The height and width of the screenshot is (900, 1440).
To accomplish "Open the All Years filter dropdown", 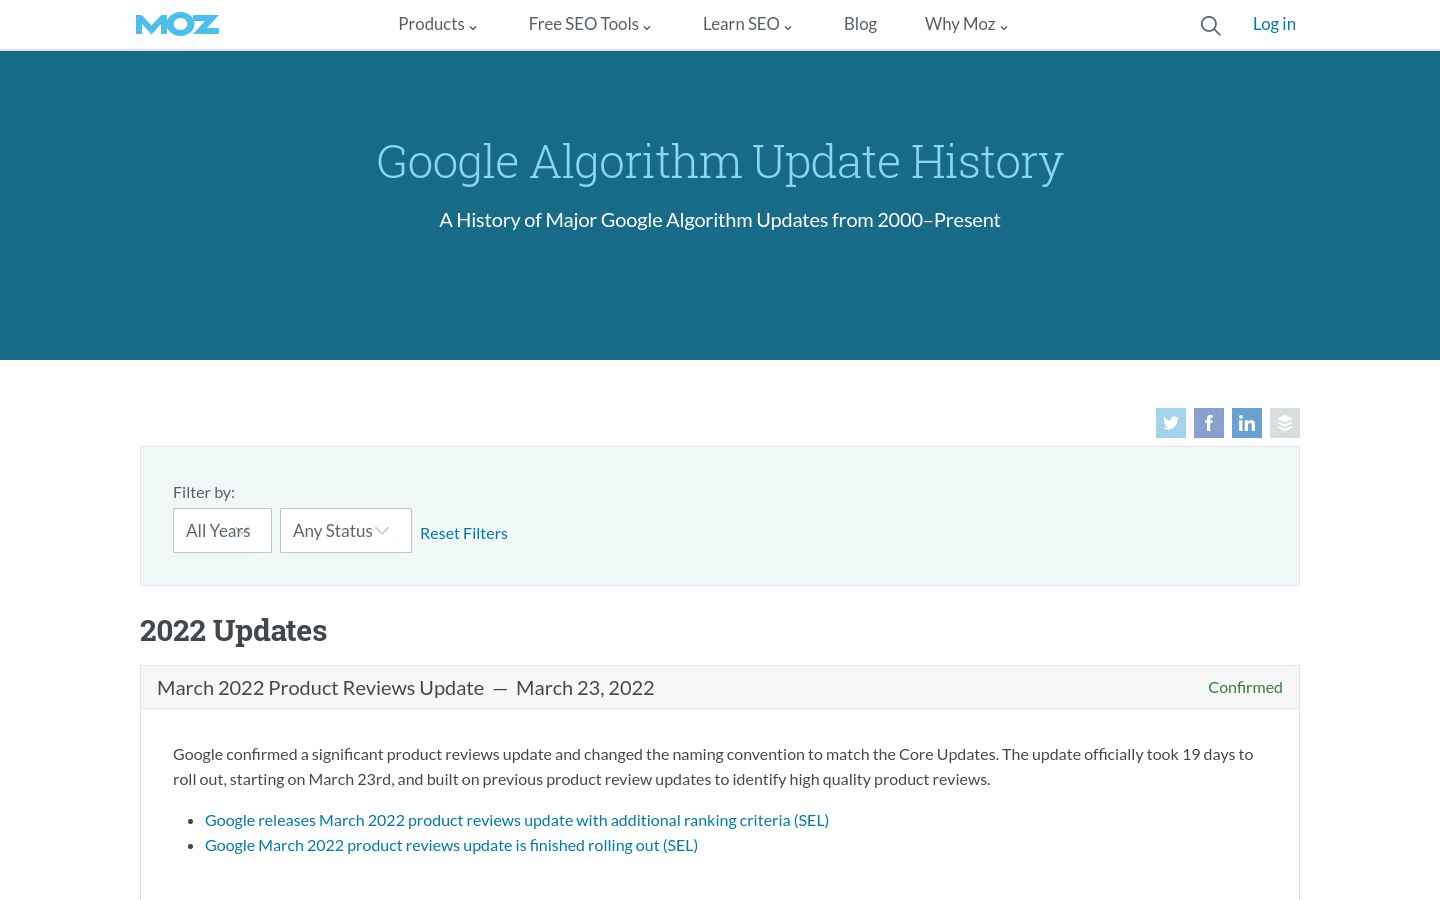I will (222, 531).
